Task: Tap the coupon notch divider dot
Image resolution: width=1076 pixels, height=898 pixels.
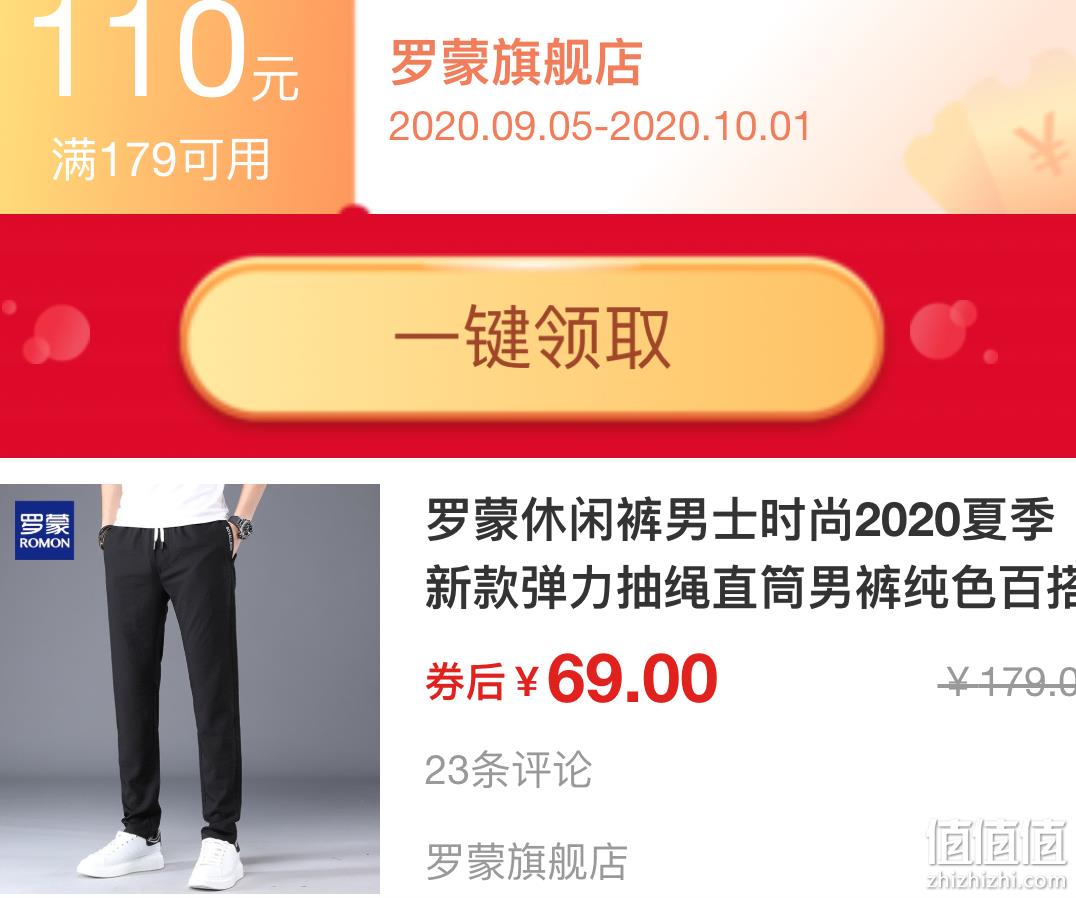Action: (354, 210)
